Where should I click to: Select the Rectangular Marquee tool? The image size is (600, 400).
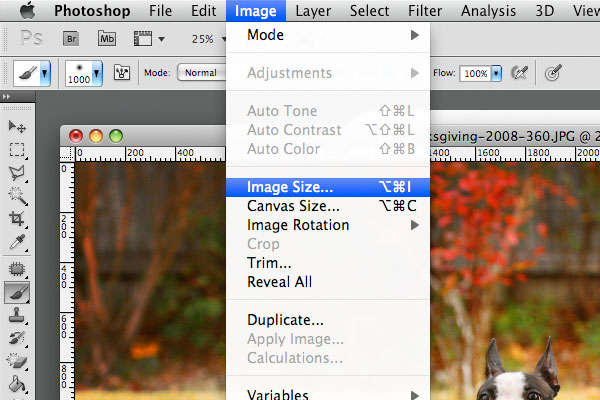point(17,150)
